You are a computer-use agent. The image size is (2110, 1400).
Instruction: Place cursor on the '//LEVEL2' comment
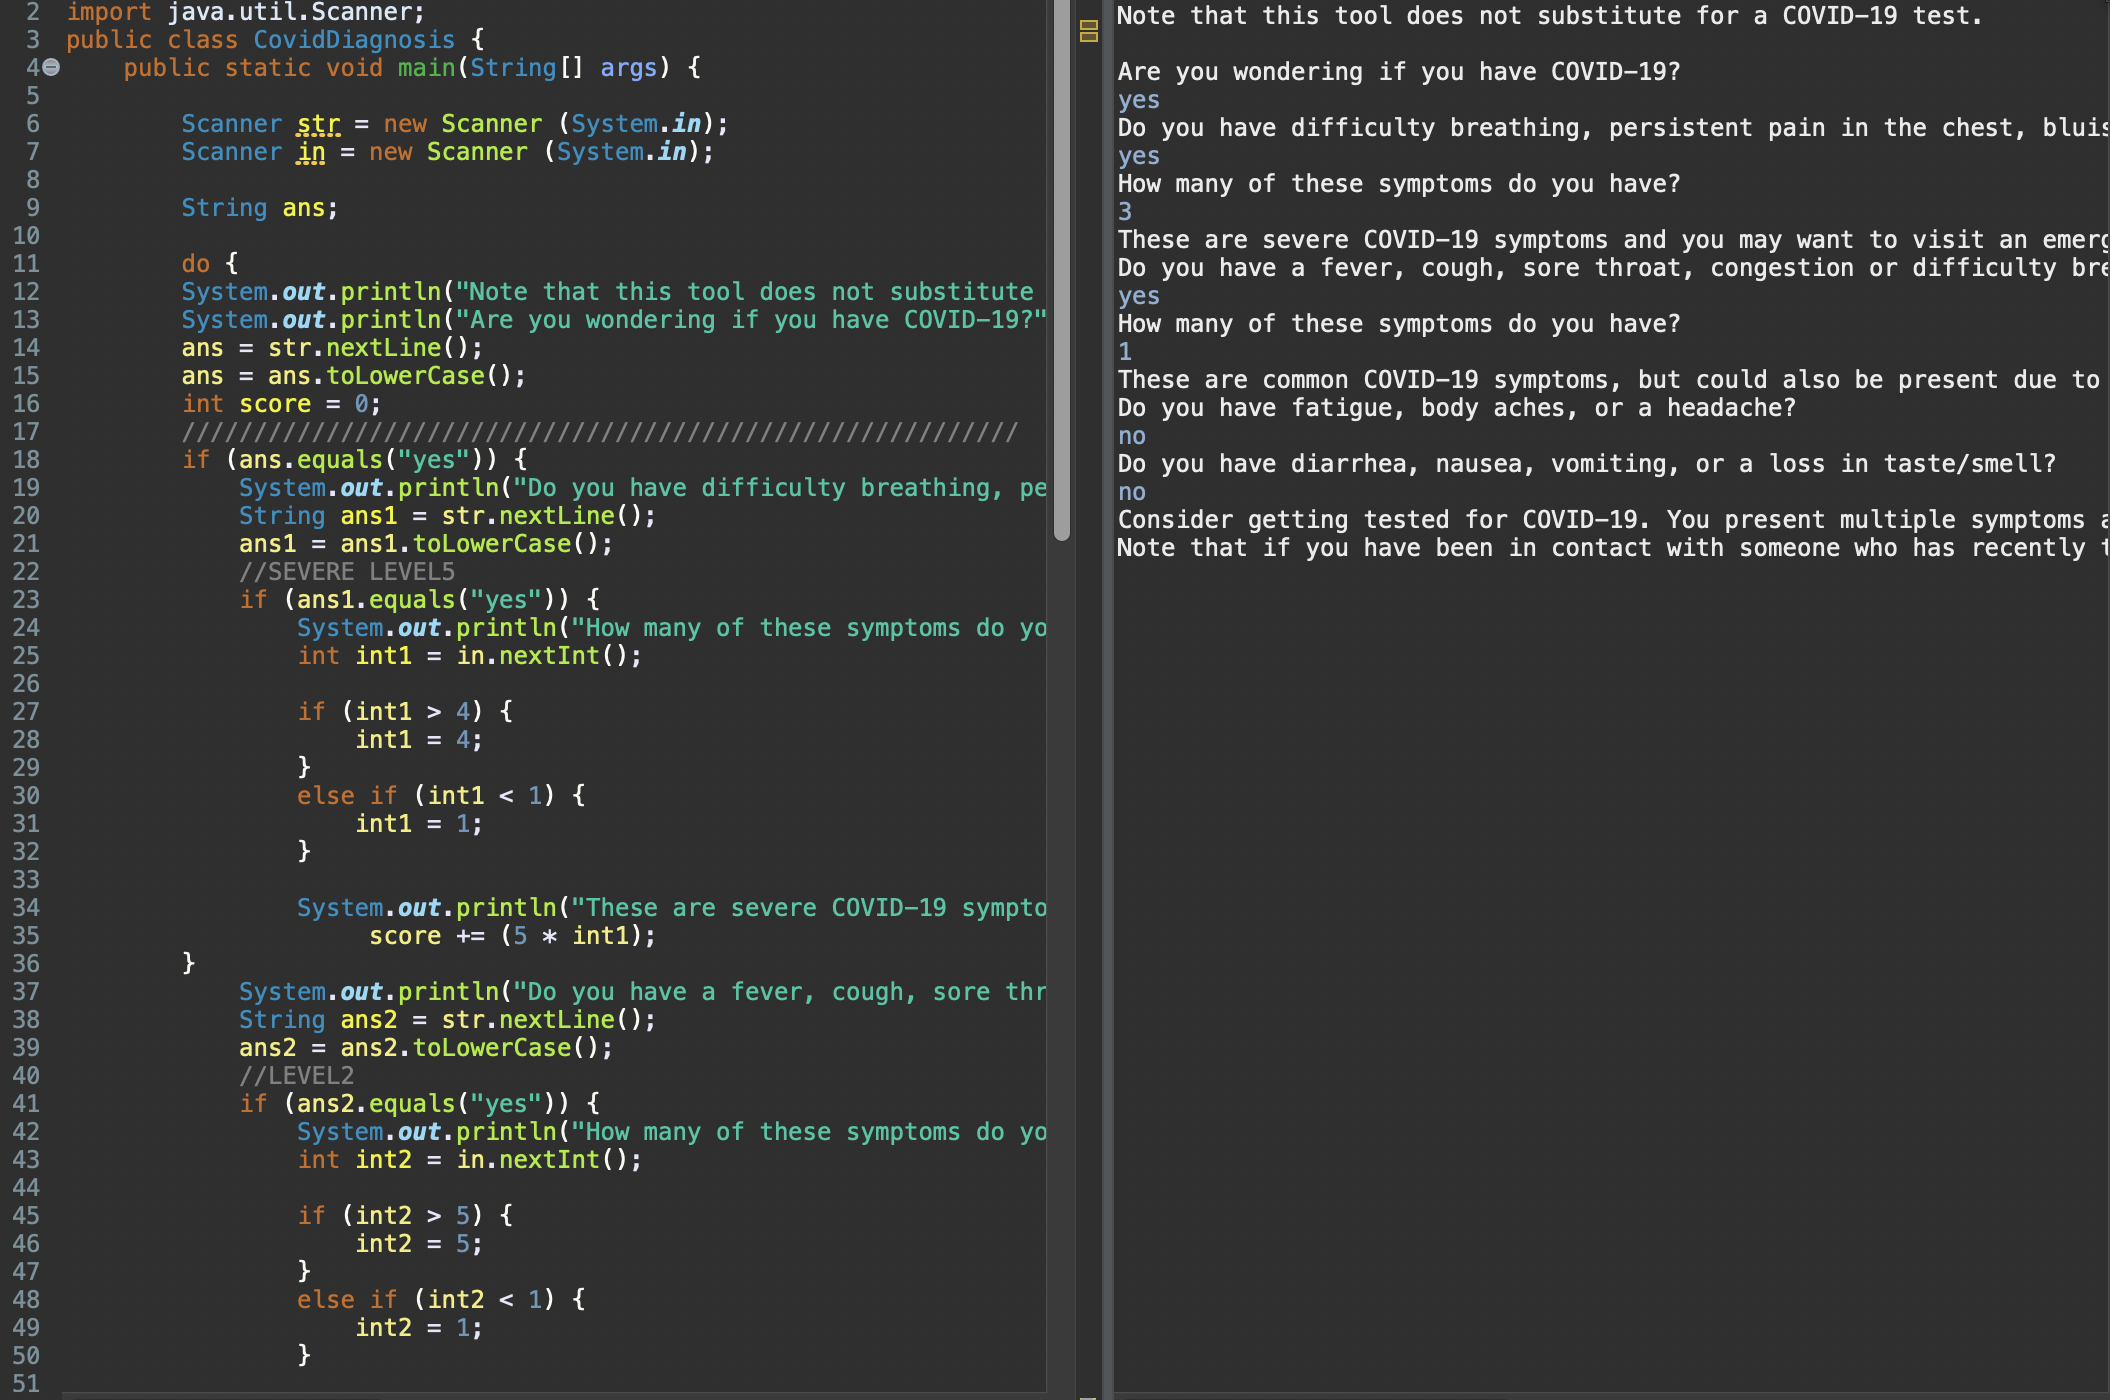pos(296,1076)
